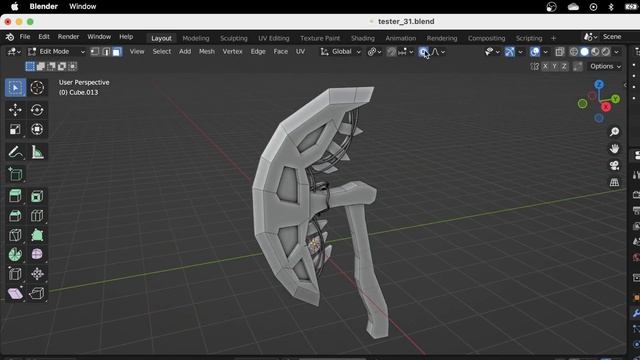The width and height of the screenshot is (640, 360).
Task: Enable edge select mode
Action: [106, 52]
